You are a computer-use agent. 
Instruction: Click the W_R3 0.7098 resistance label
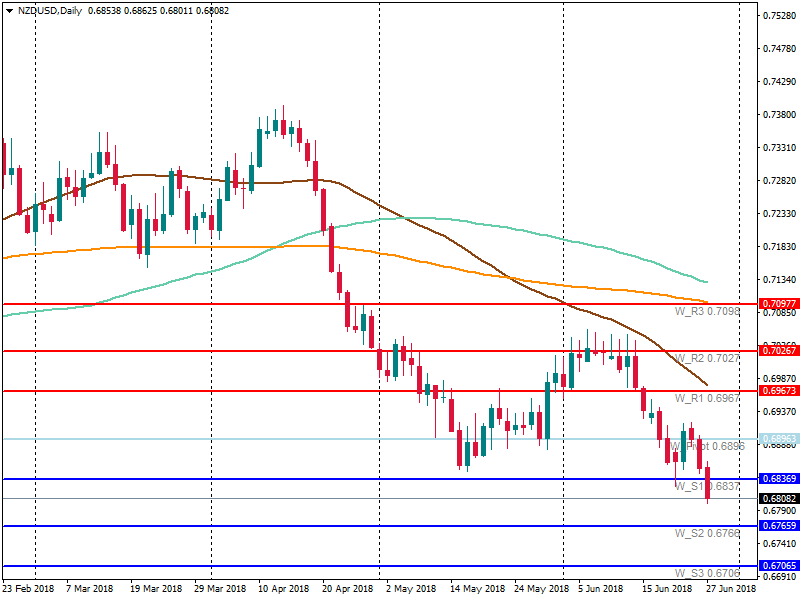[x=707, y=312]
